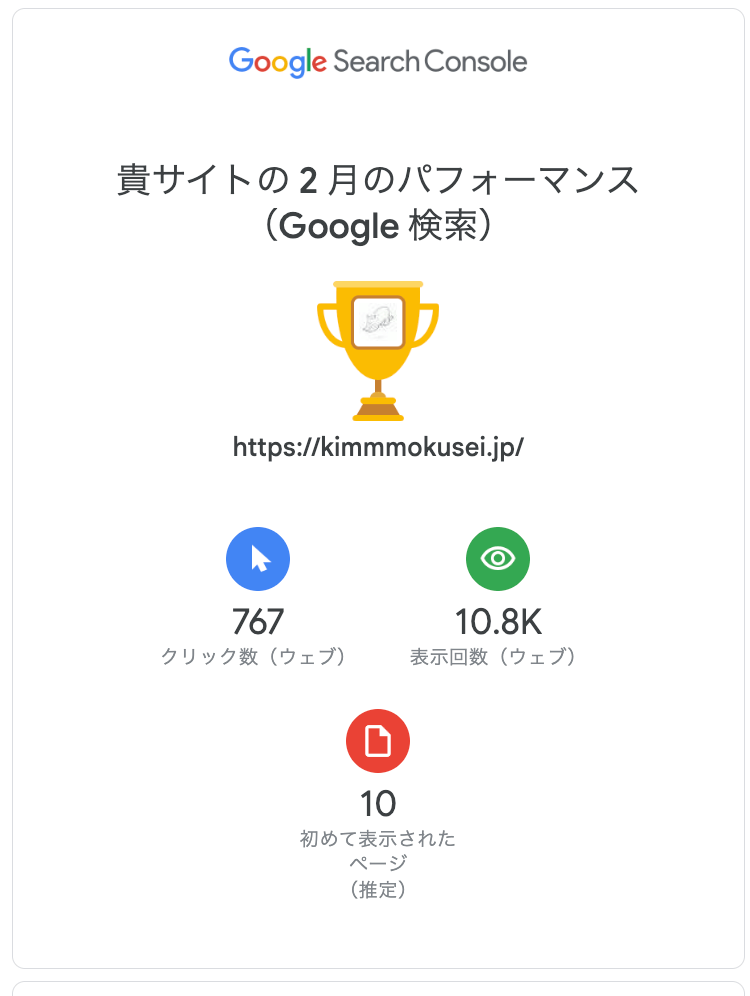Click the 初めて表示された label text
This screenshot has height=996, width=750.
point(378,838)
